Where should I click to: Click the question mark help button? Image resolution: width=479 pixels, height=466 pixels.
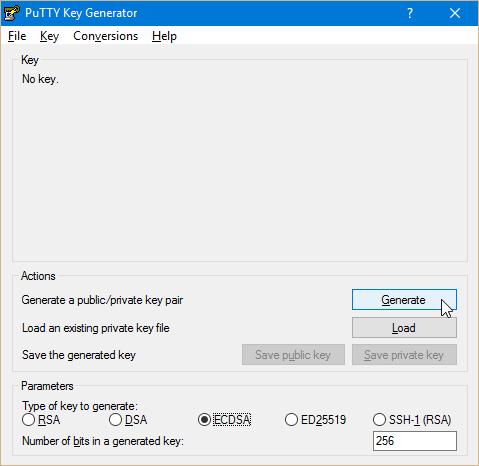pos(410,13)
